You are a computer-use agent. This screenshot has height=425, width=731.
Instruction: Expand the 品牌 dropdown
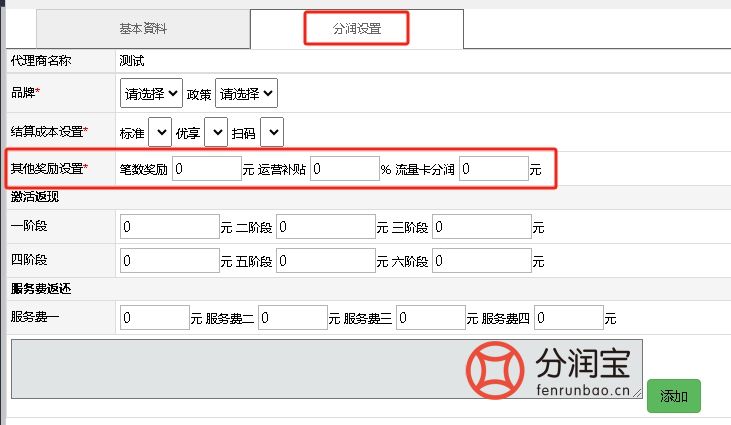(151, 93)
